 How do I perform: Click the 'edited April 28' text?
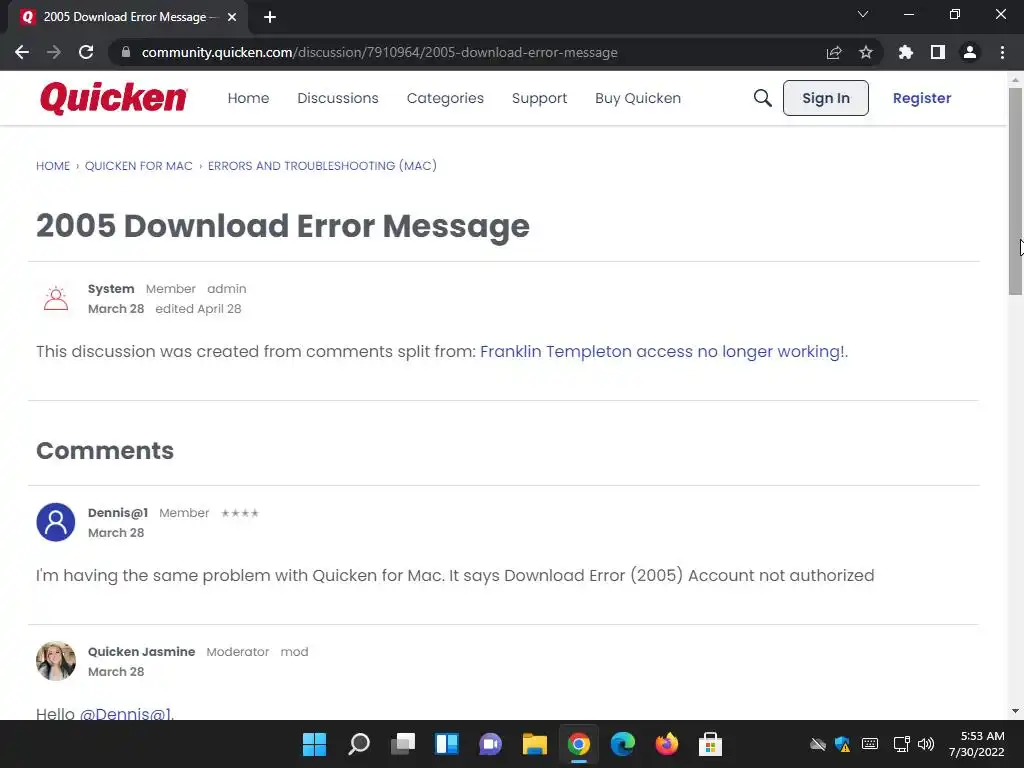coord(198,309)
